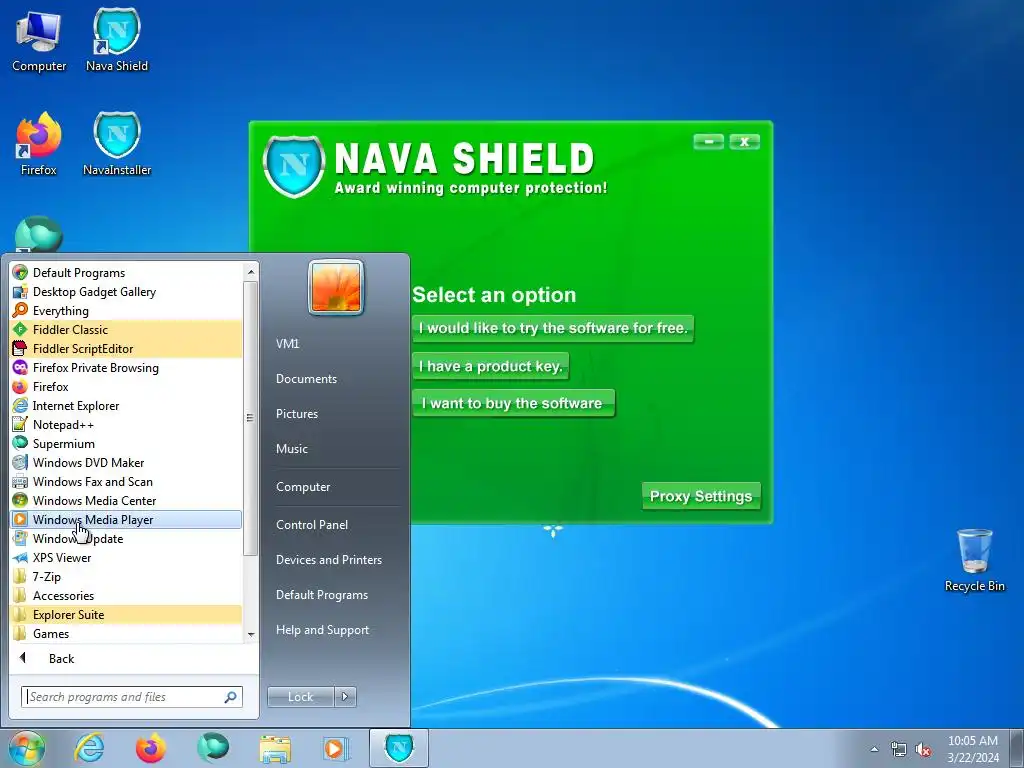The image size is (1024, 768).
Task: Click the muted volume tray icon
Action: tap(923, 750)
